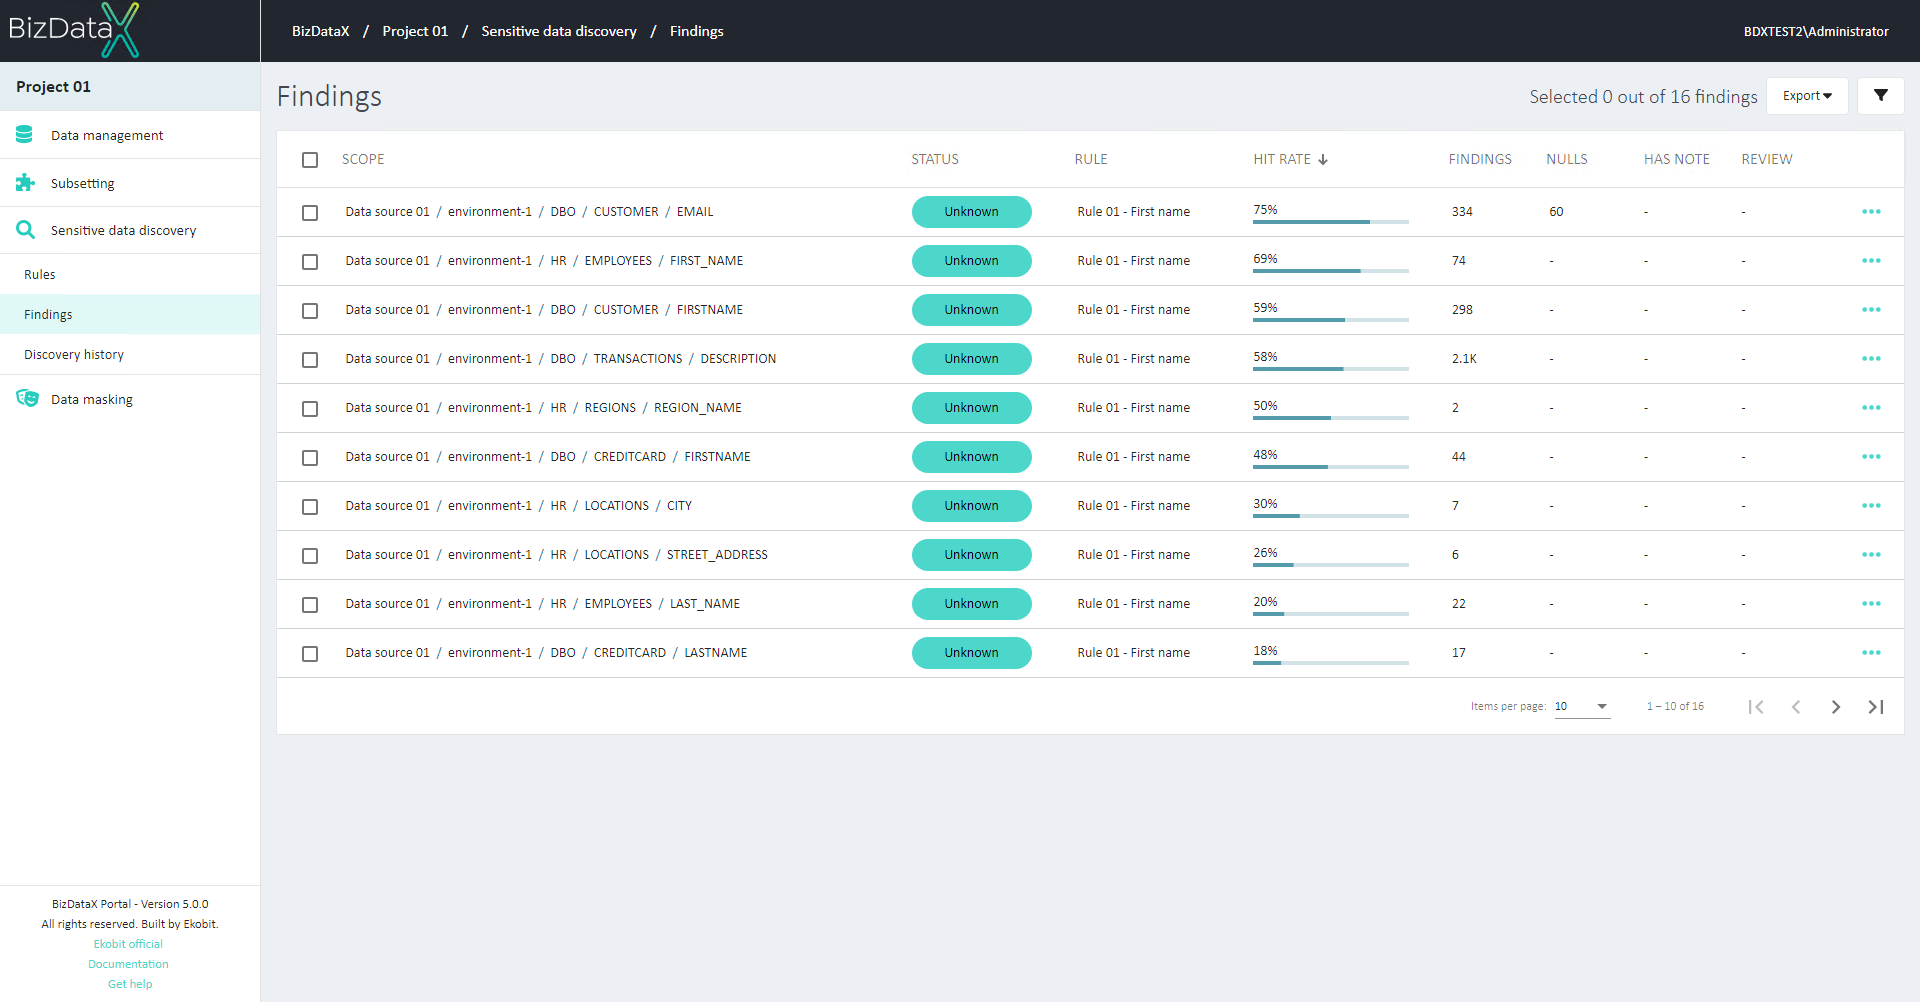This screenshot has height=1002, width=1920.
Task: Click the 75% hit rate bar
Action: (x=1331, y=222)
